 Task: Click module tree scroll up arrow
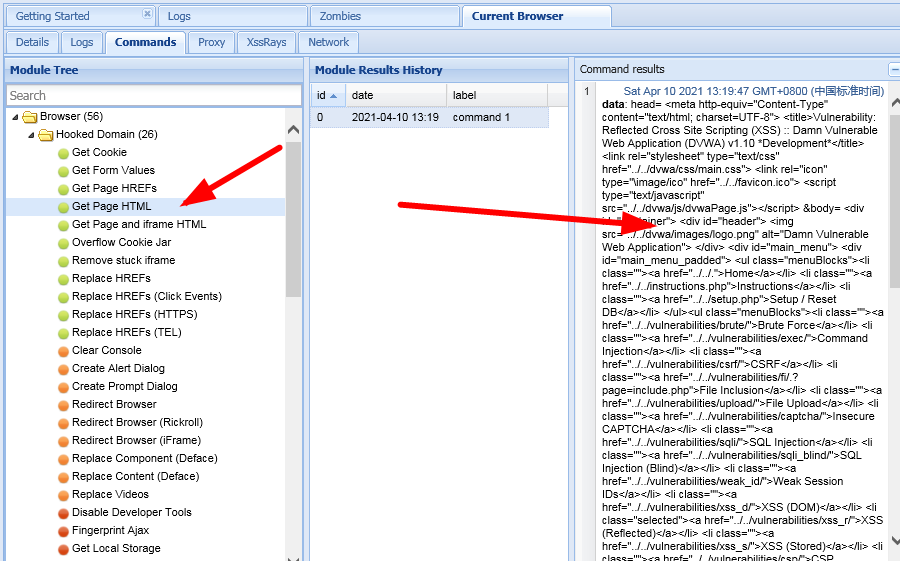tap(293, 130)
